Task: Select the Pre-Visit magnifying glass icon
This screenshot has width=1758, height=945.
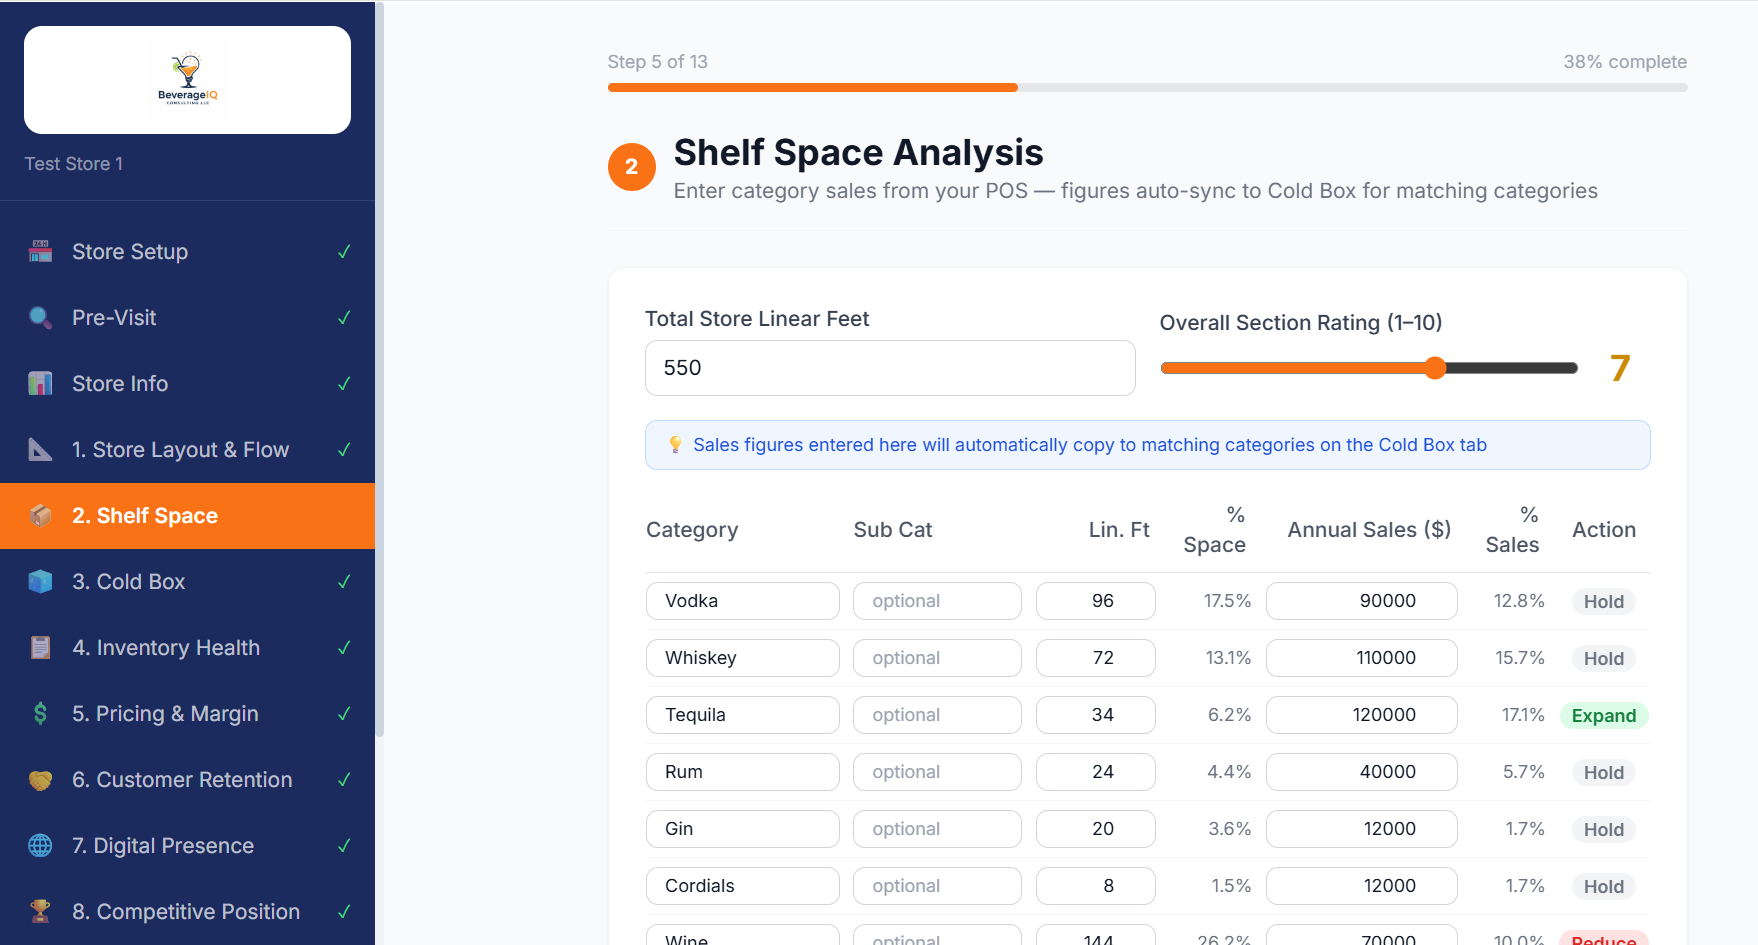Action: click(40, 317)
